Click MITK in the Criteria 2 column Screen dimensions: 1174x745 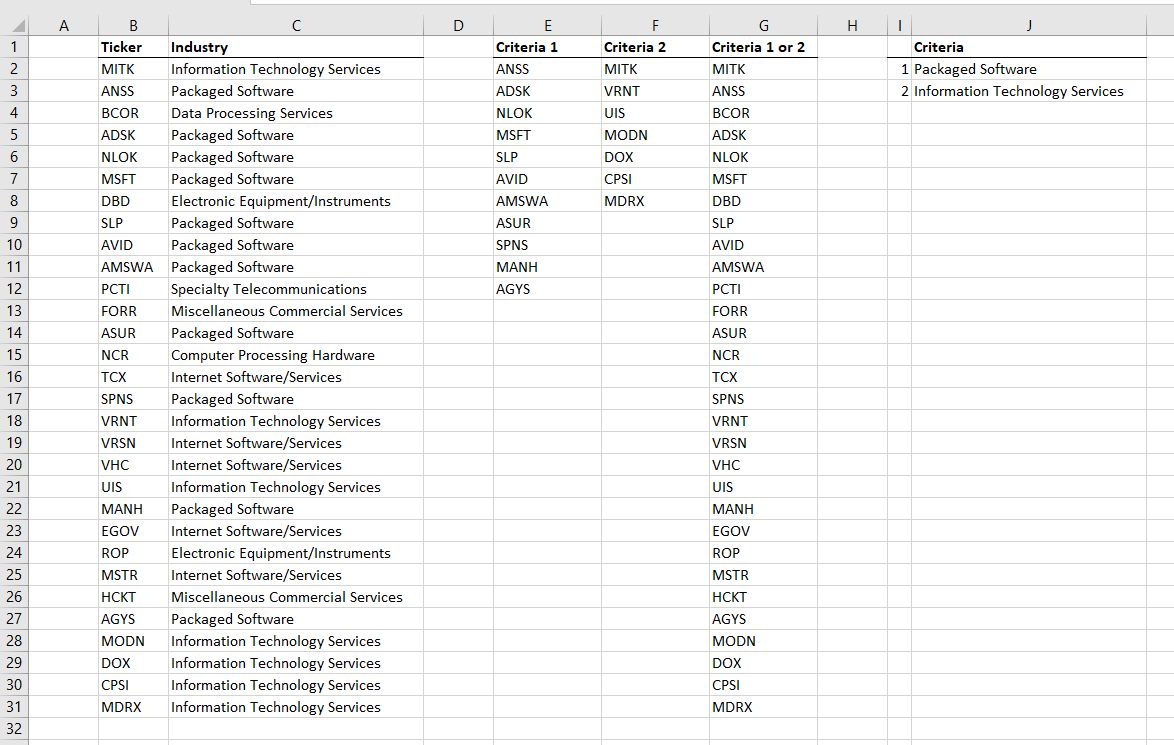point(655,69)
